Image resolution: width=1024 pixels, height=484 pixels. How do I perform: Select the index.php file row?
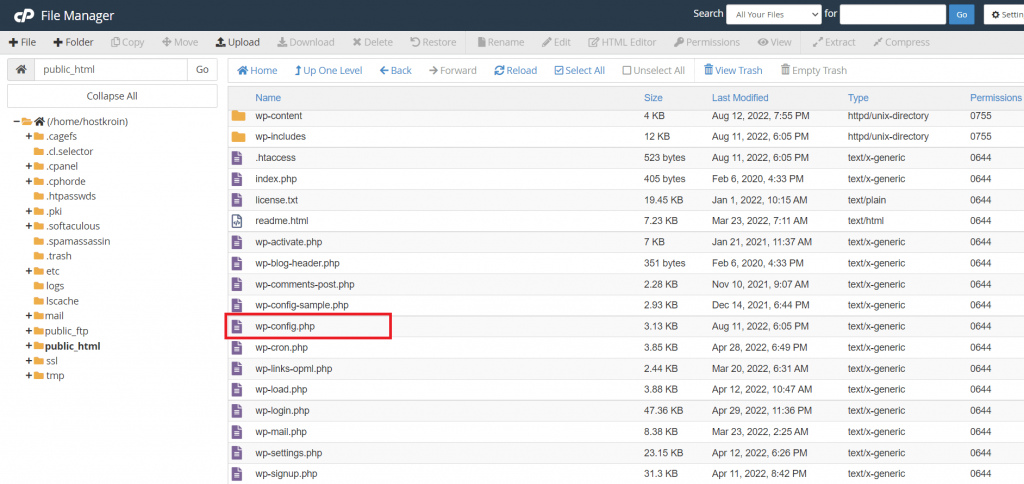tap(626, 178)
